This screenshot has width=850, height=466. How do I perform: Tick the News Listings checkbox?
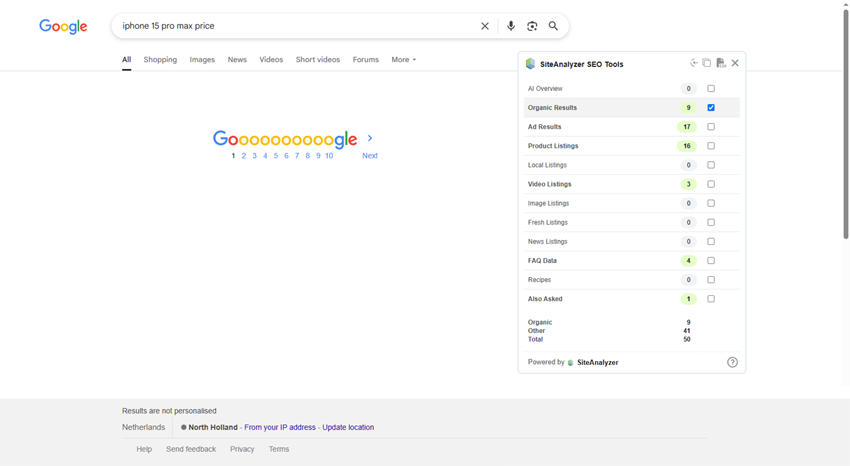711,242
